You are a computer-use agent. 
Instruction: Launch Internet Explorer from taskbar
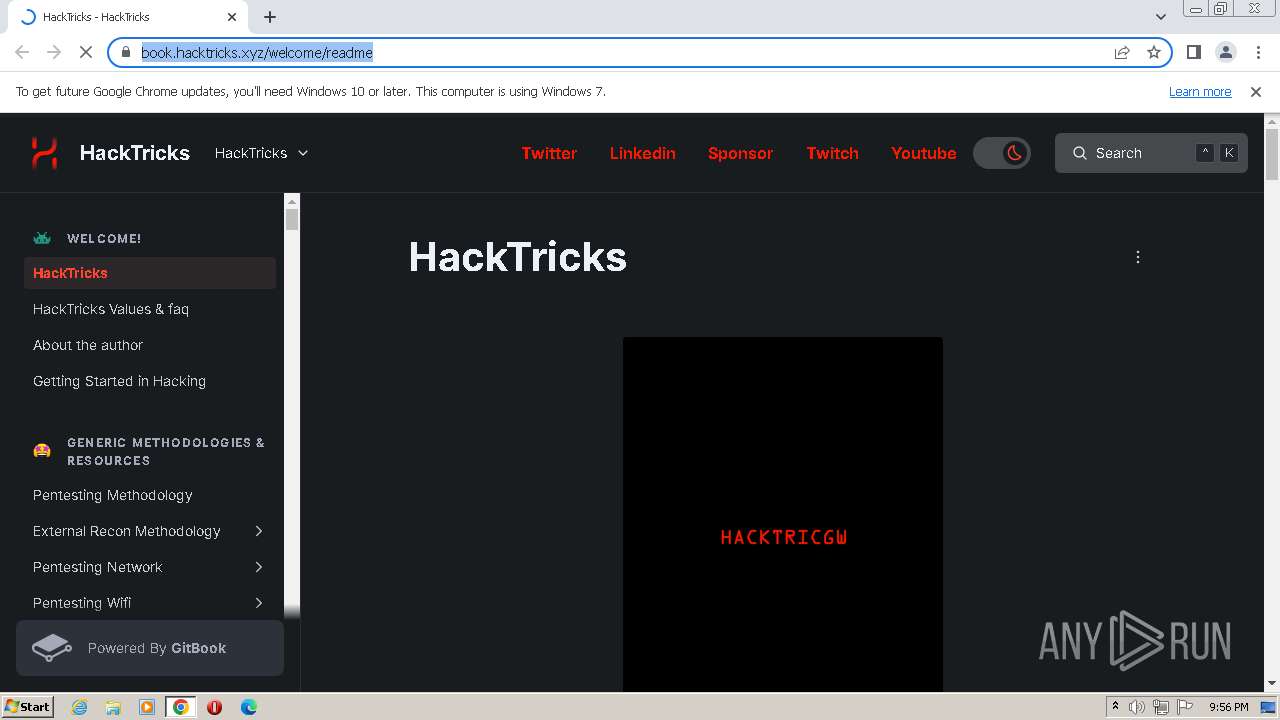(x=79, y=707)
